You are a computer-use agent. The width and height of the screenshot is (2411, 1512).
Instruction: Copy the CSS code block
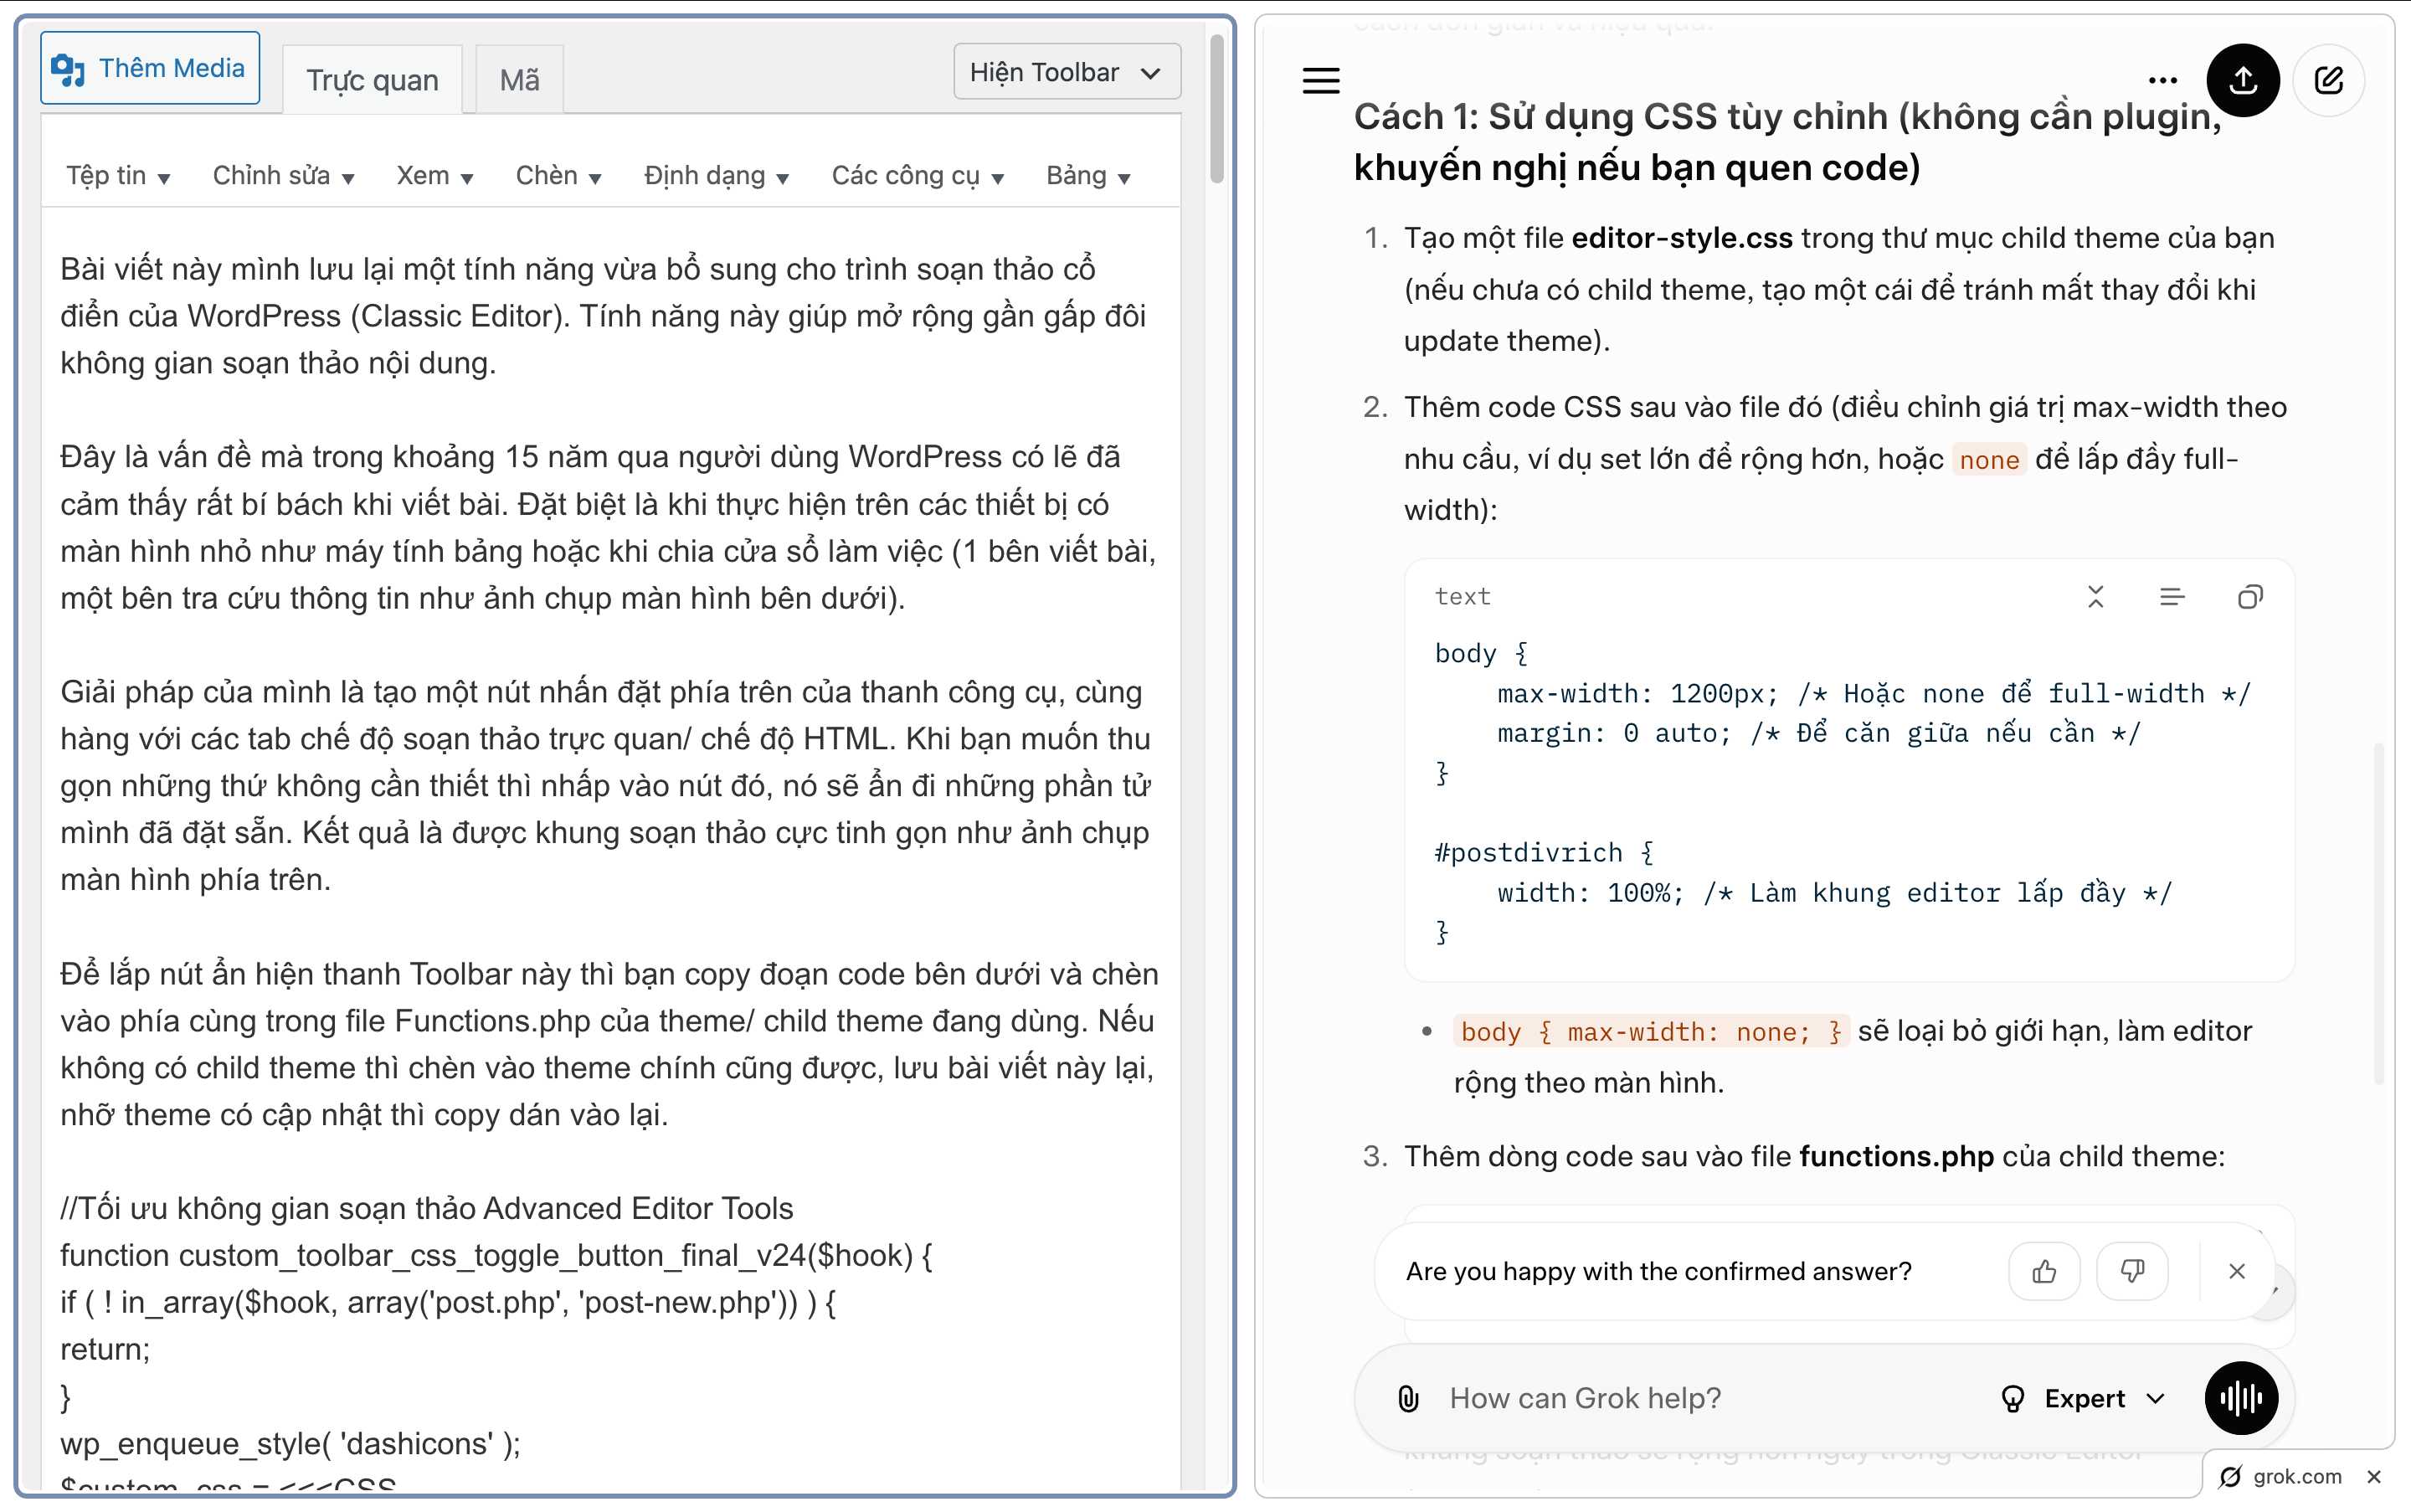(2250, 597)
